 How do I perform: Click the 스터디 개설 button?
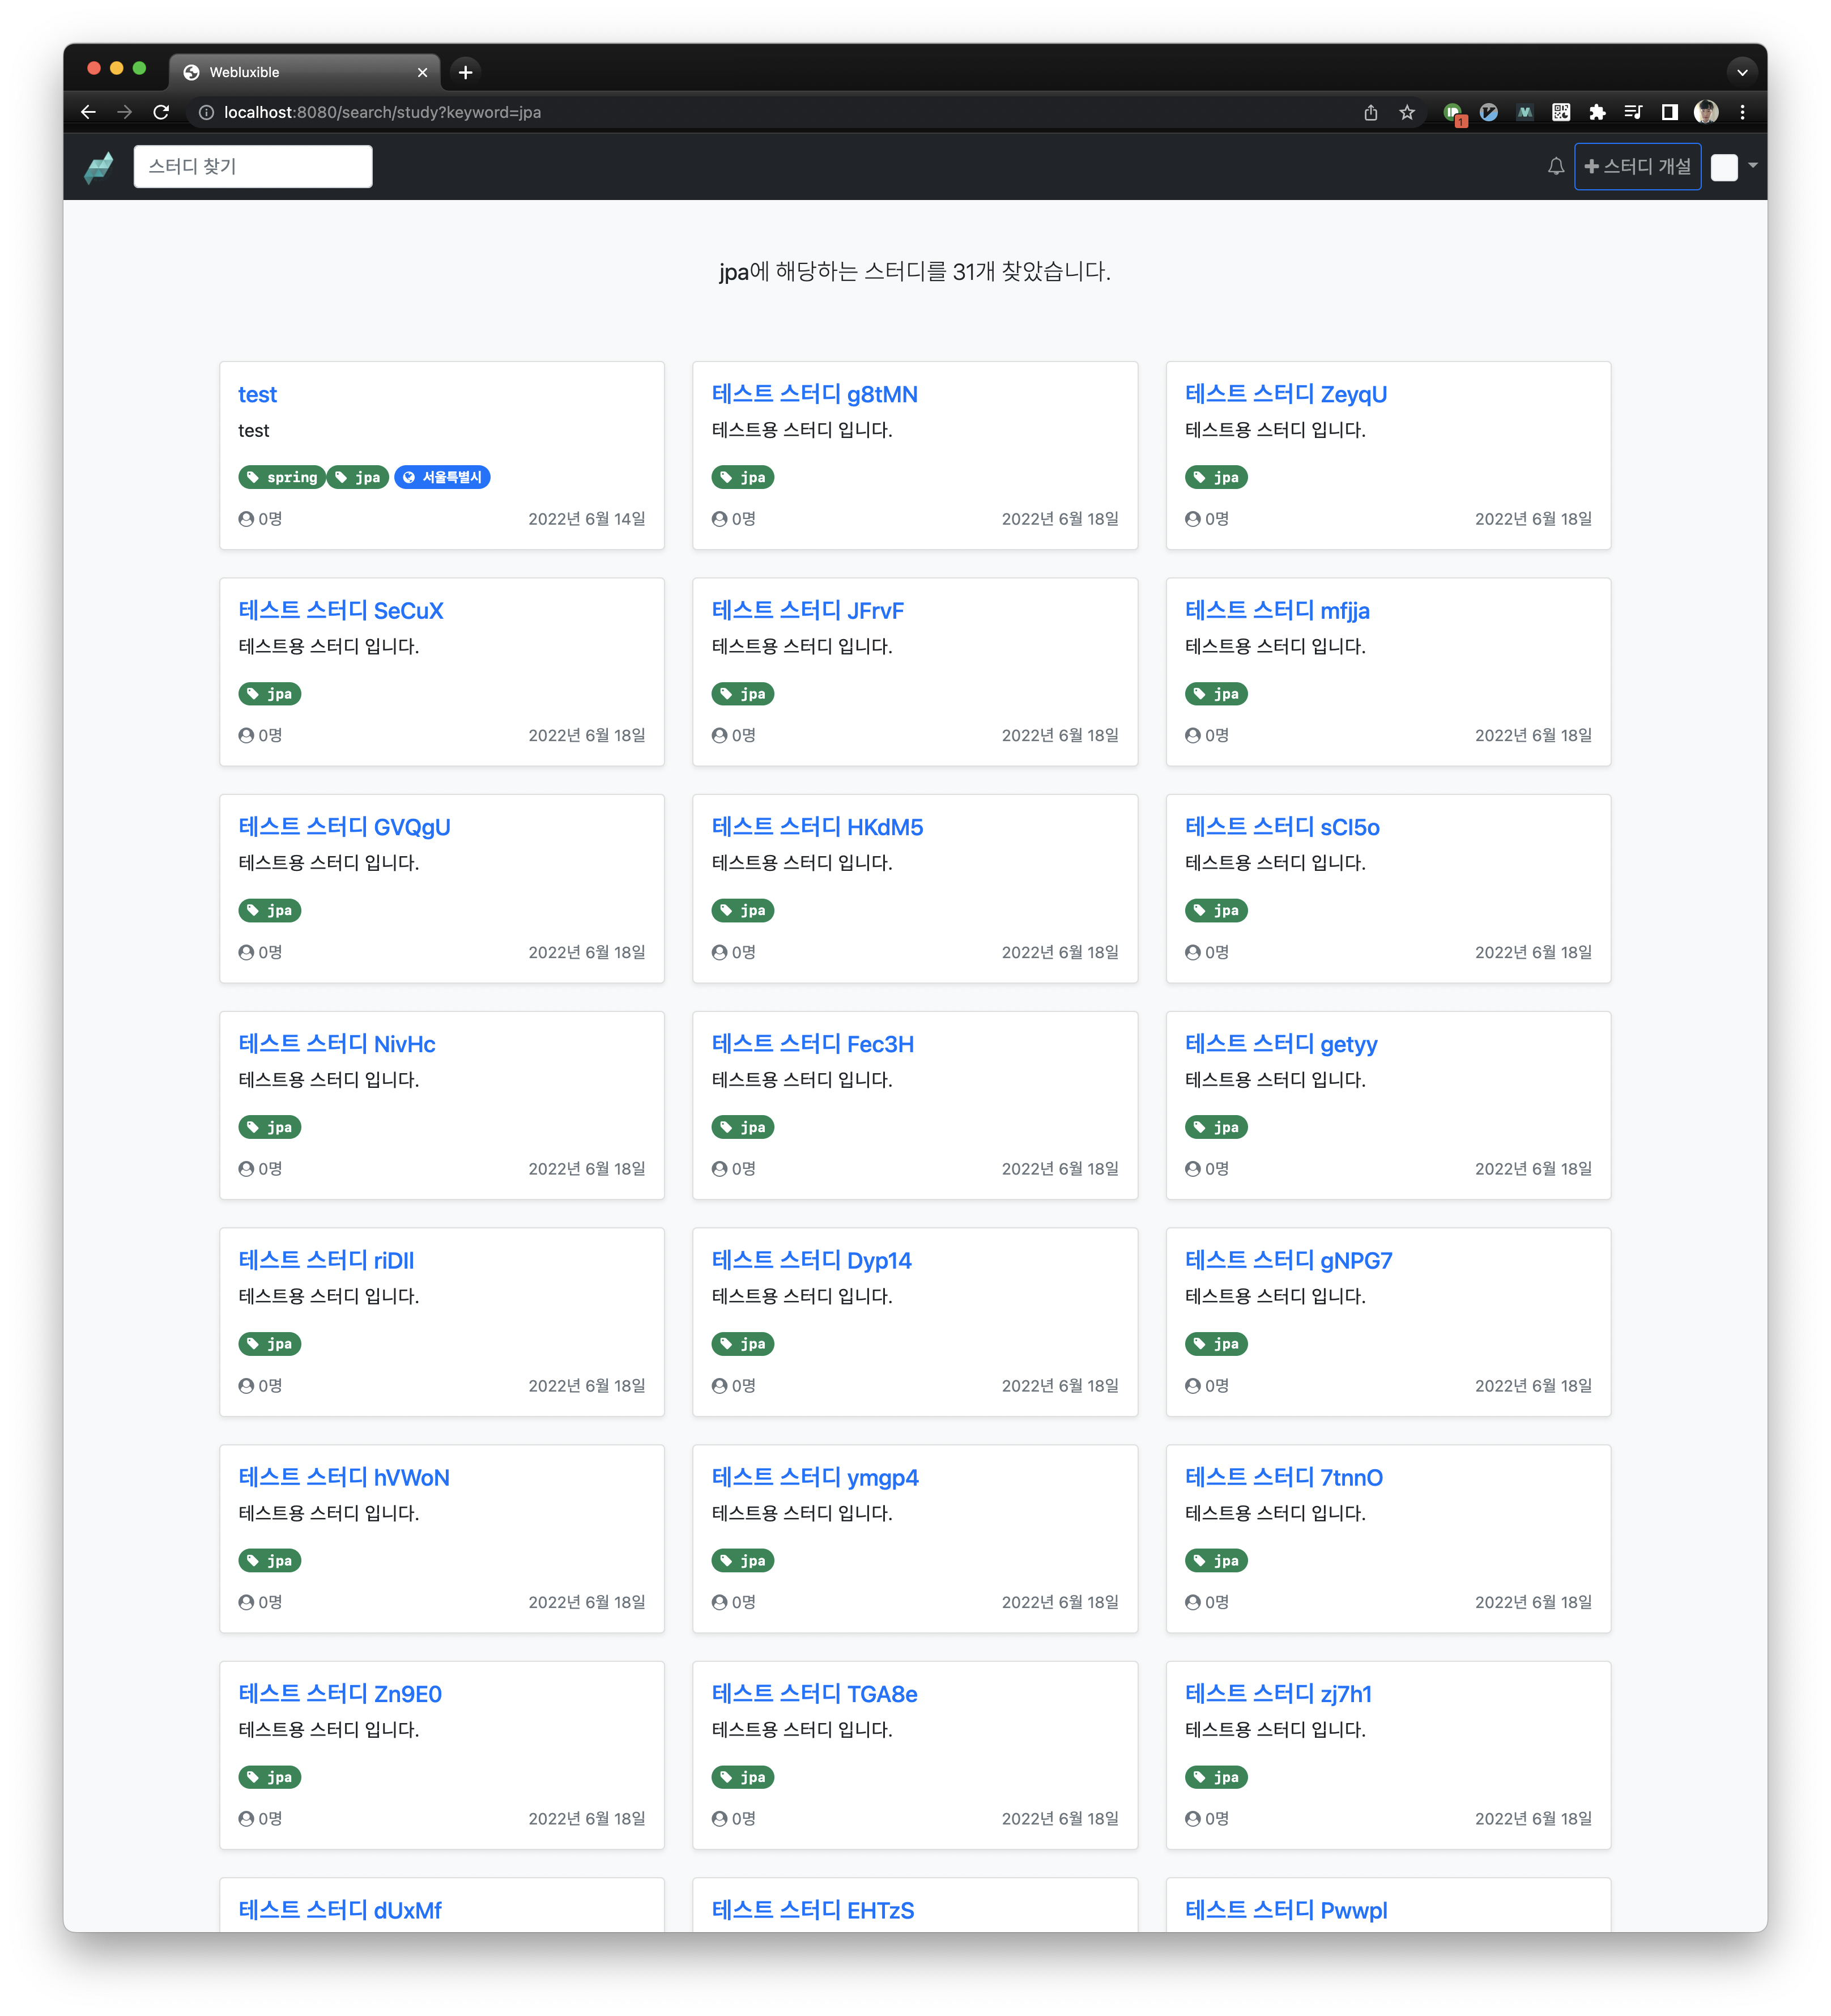tap(1637, 167)
